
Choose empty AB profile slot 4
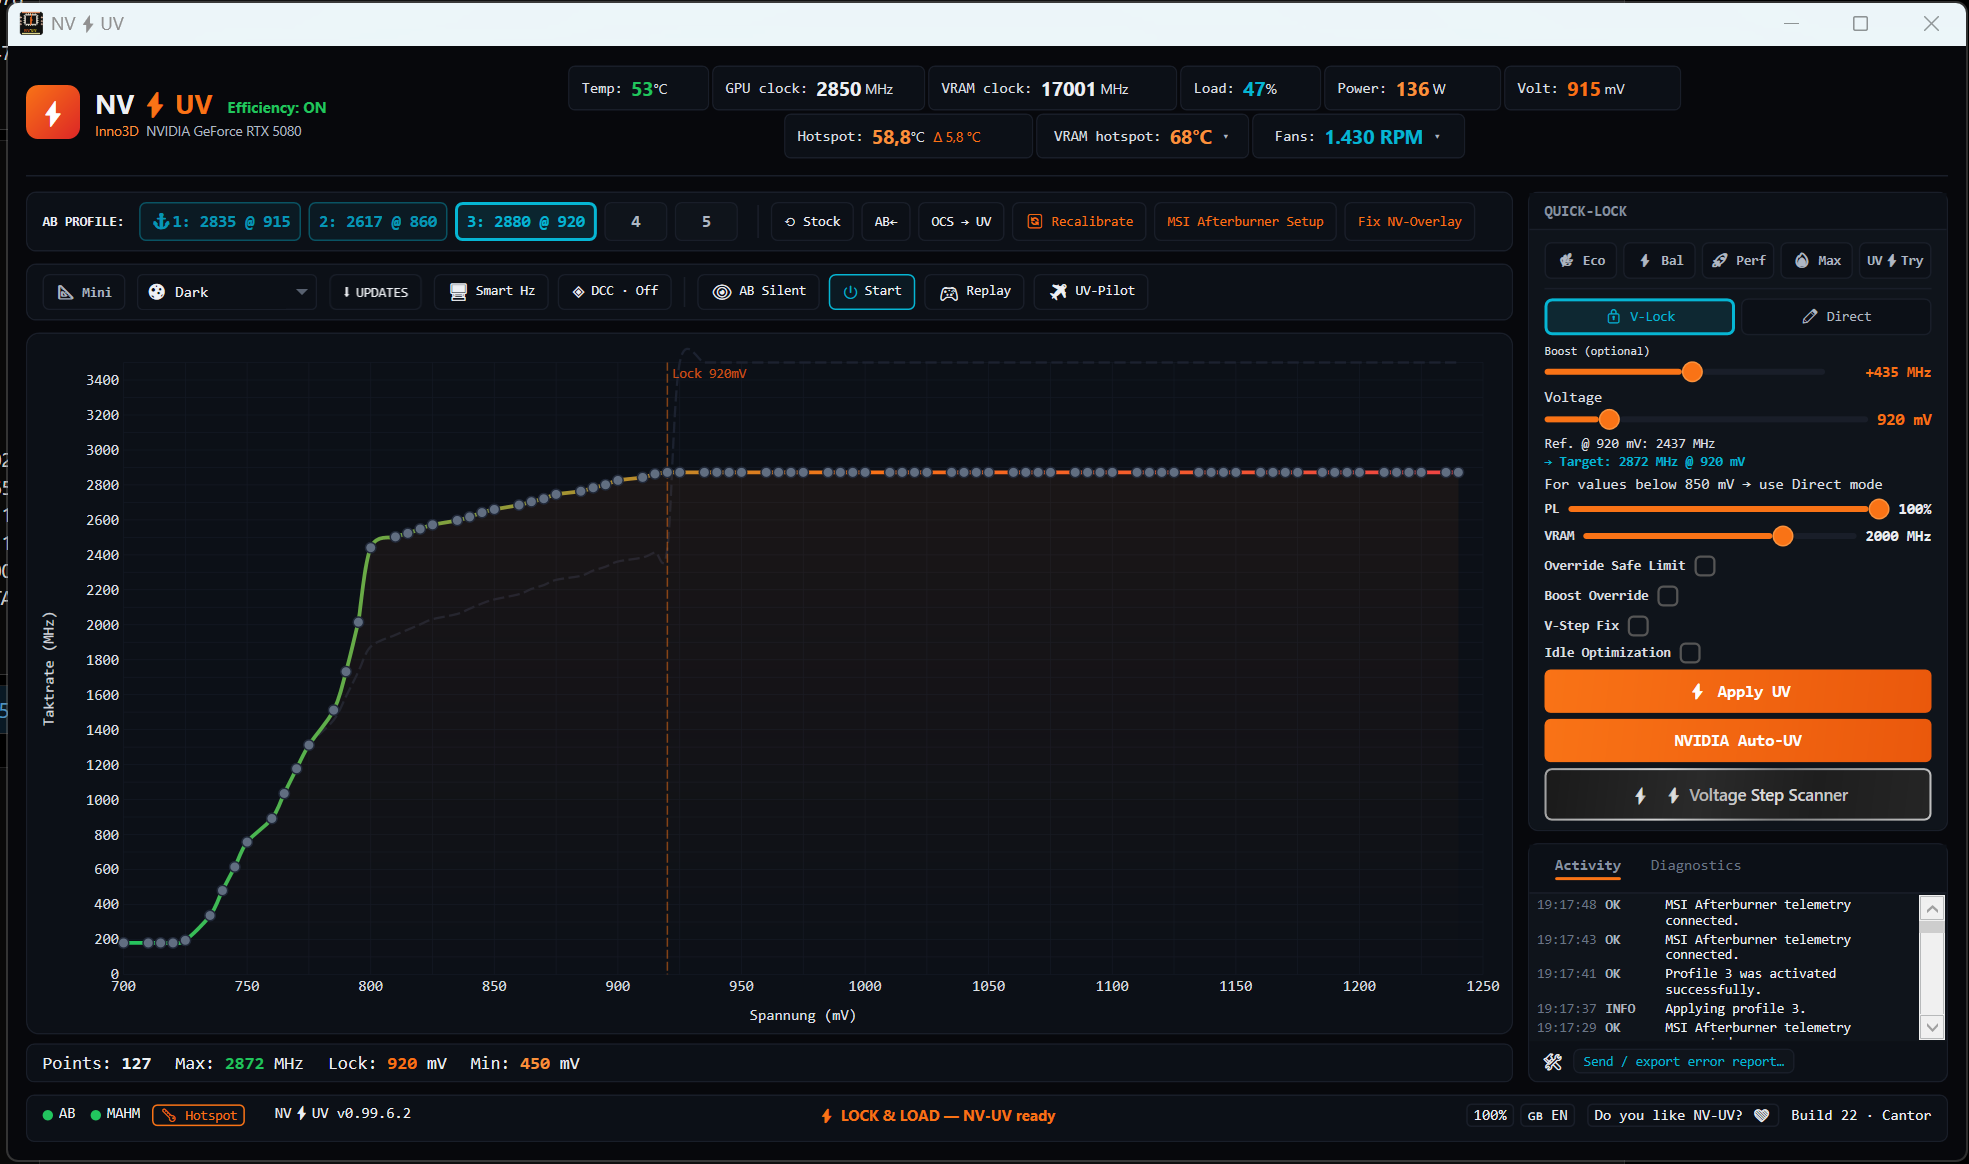[636, 222]
